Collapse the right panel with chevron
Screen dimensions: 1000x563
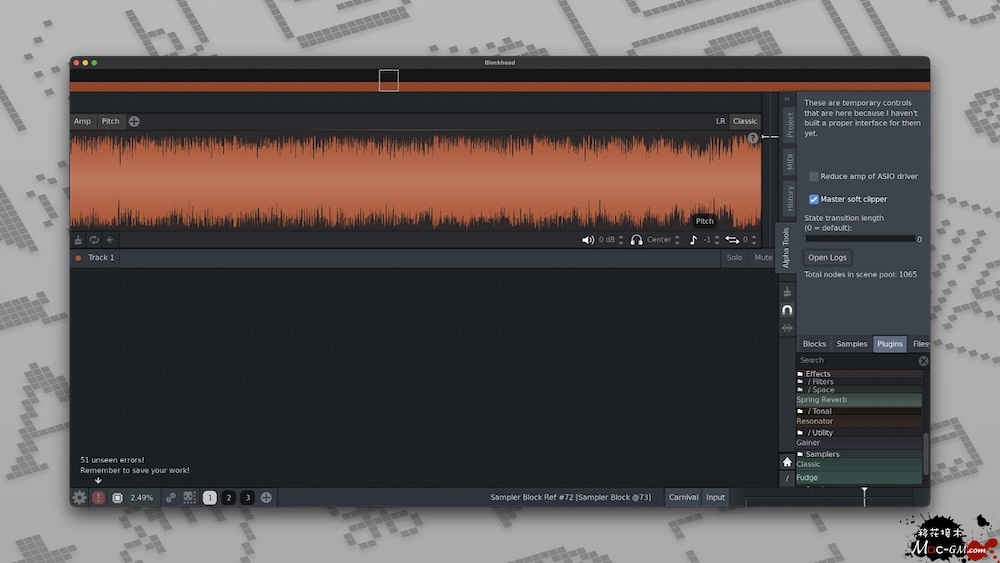tap(787, 100)
